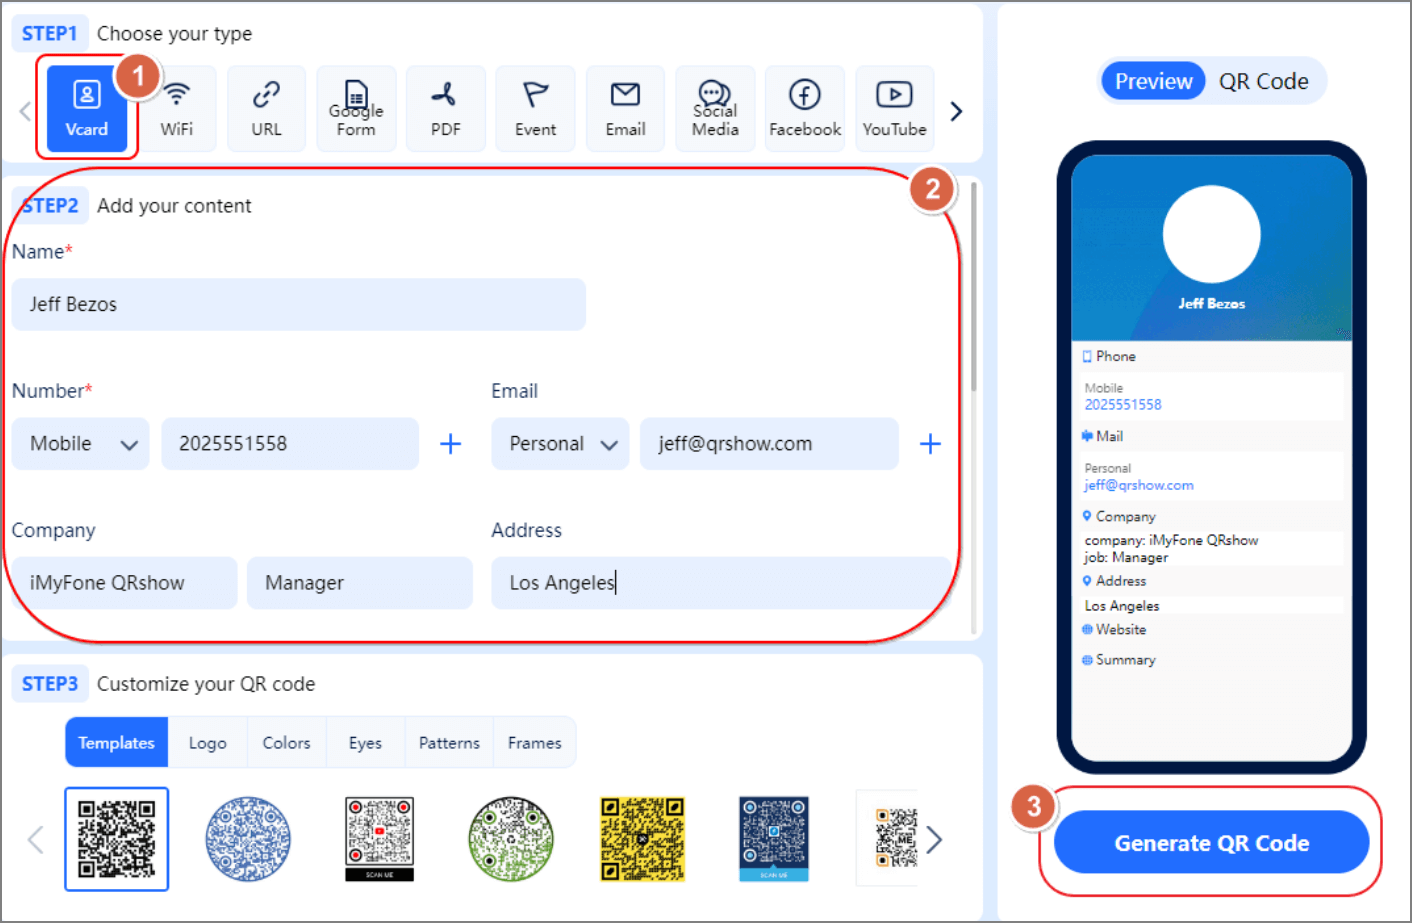
Task: Pick the PDF QR type
Action: [445, 108]
